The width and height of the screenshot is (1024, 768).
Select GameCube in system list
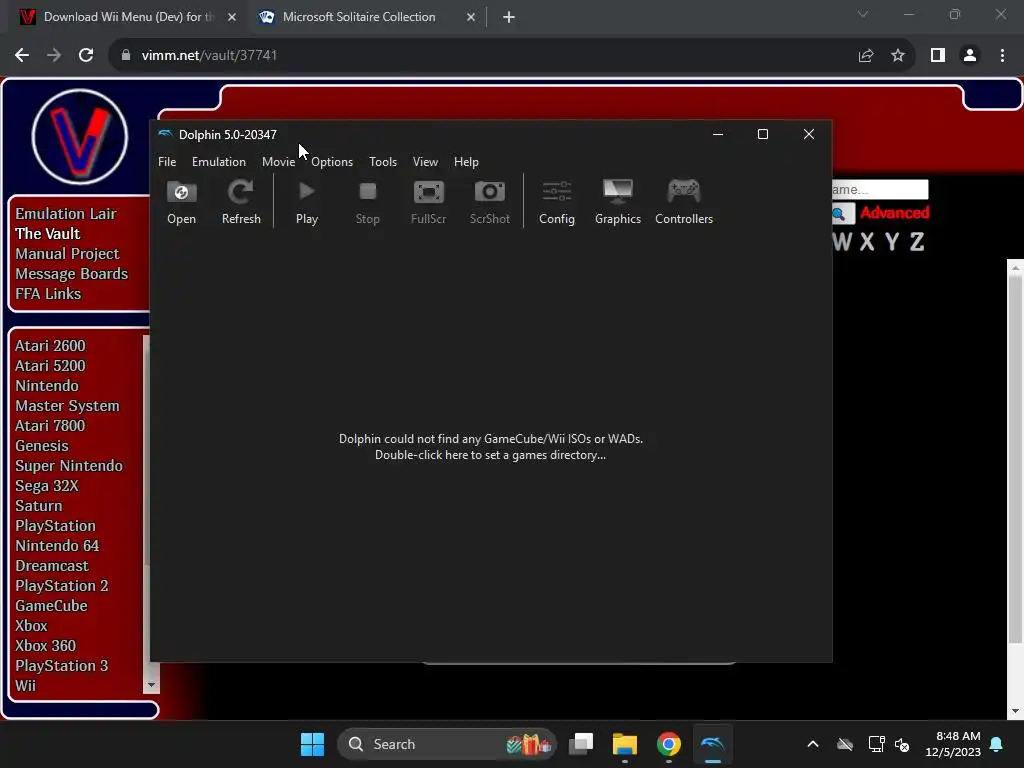51,606
